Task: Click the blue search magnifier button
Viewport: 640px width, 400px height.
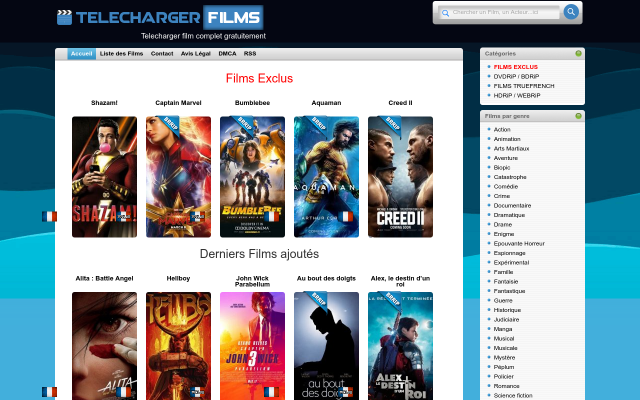Action: coord(571,12)
